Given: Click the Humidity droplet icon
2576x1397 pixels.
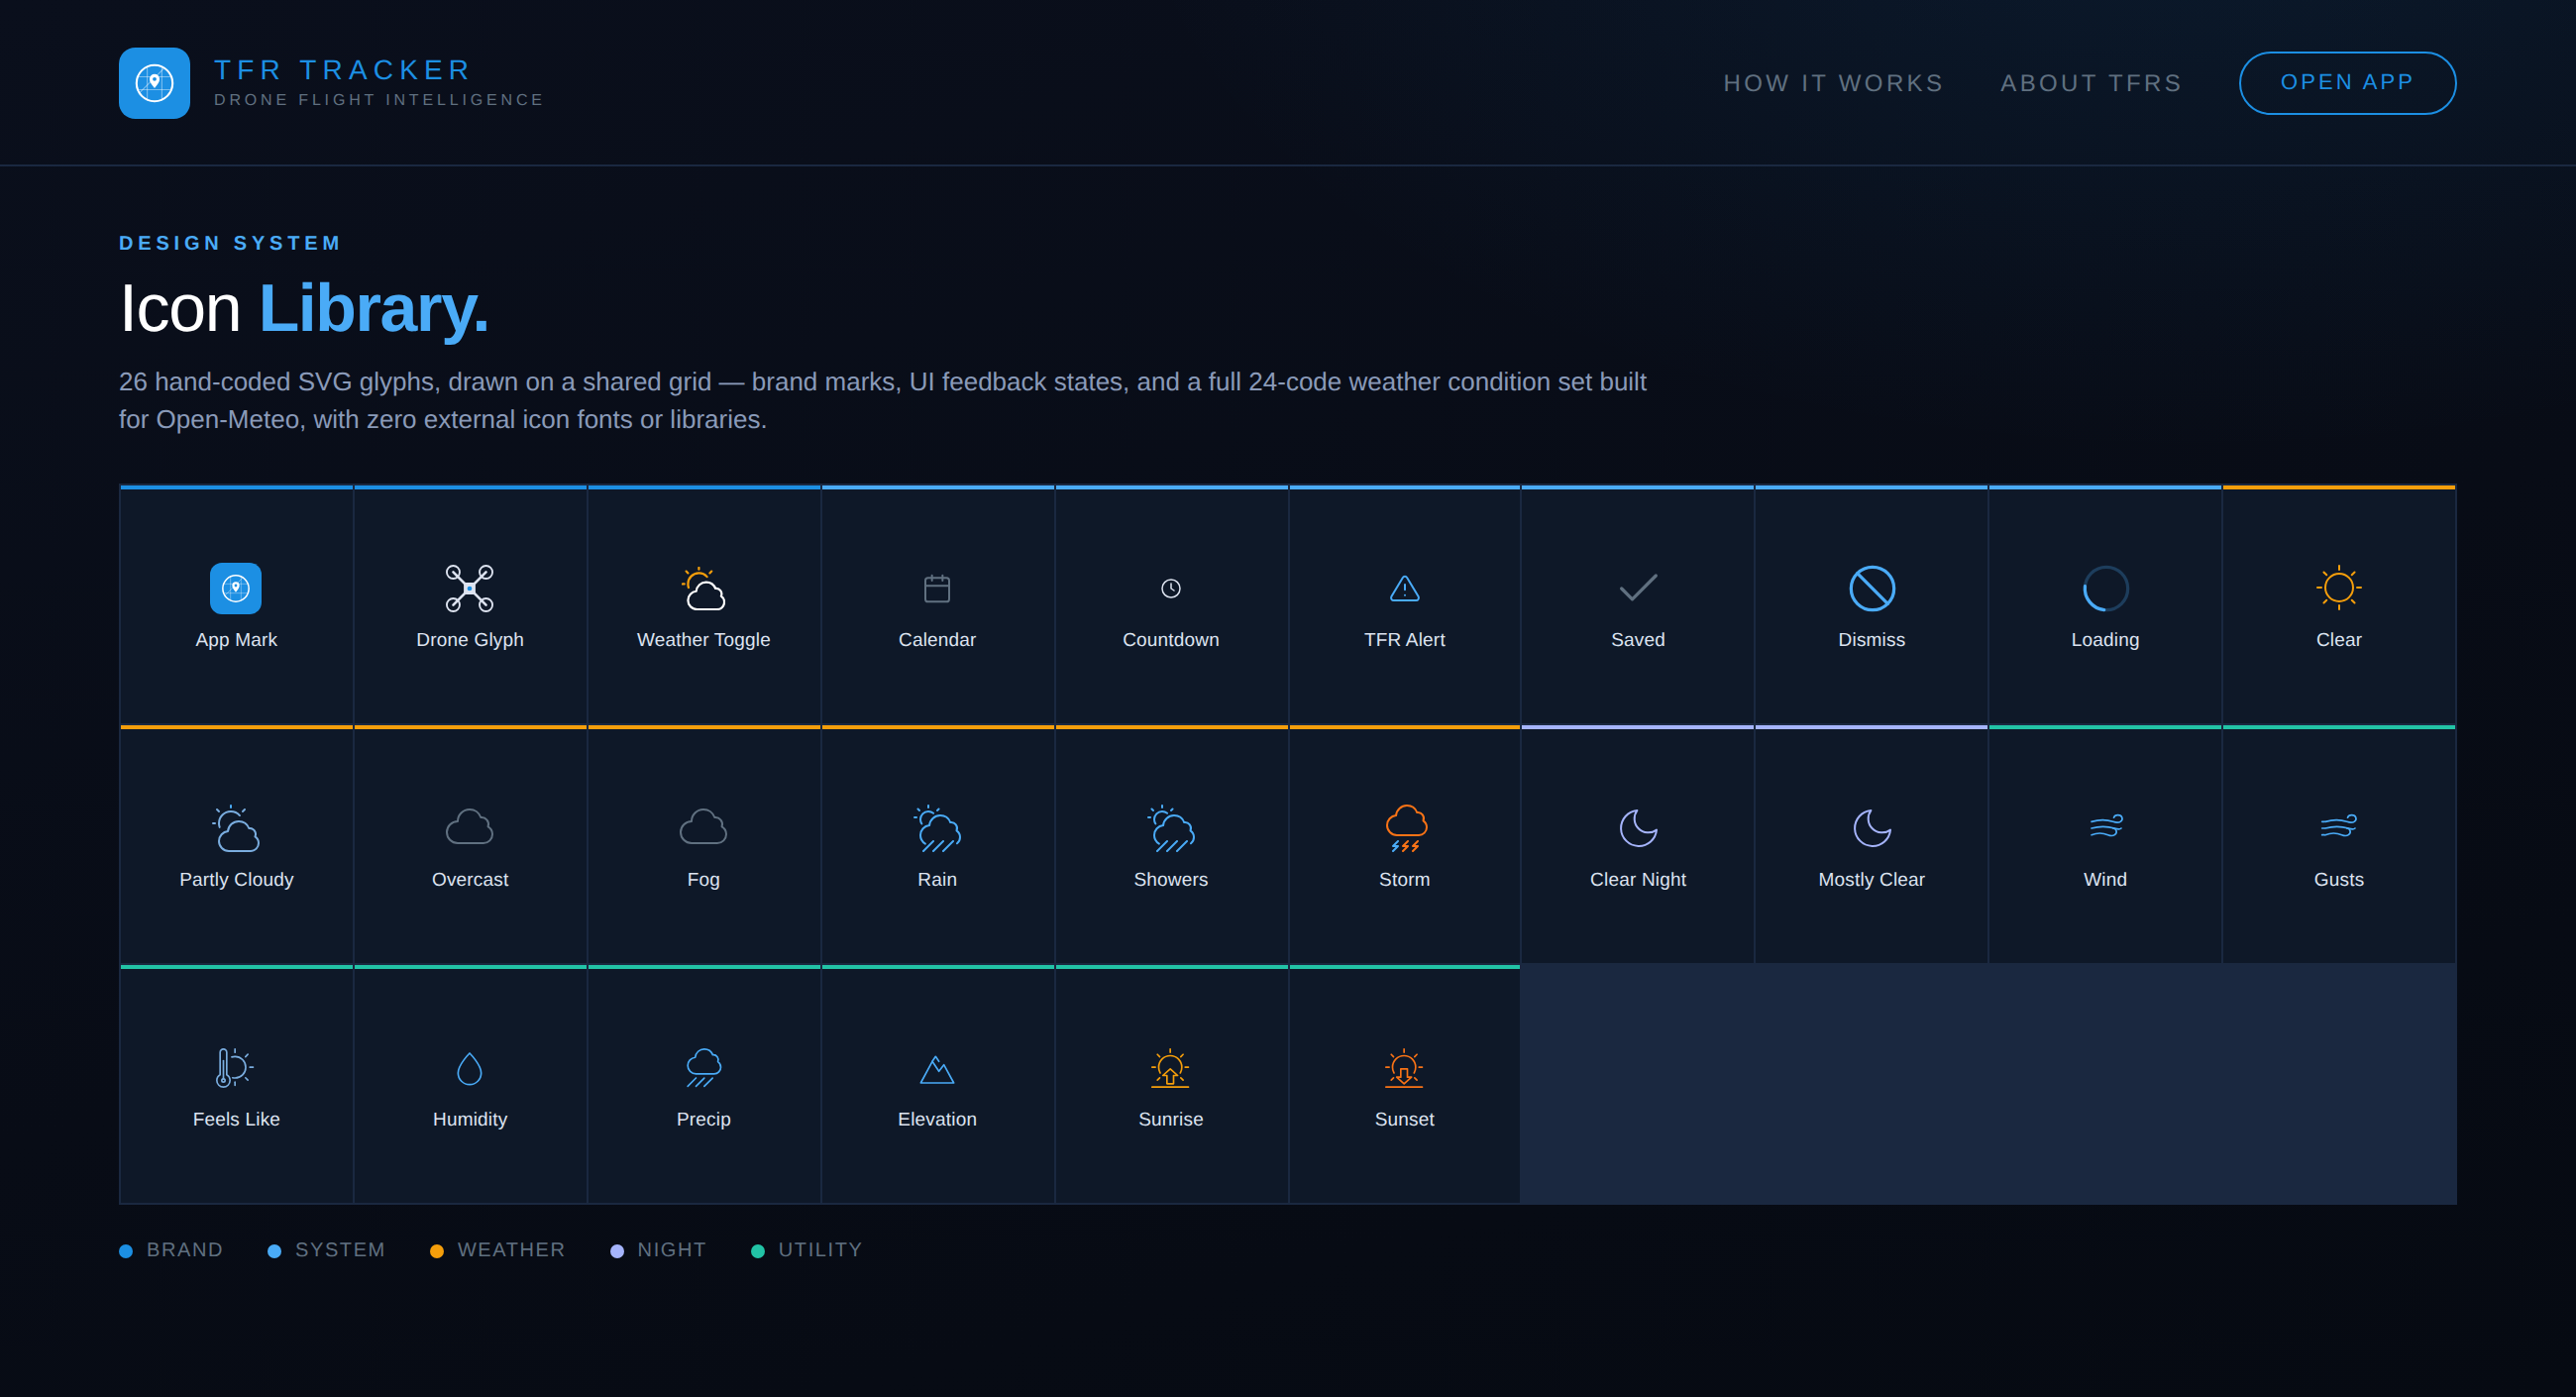Looking at the screenshot, I should pyautogui.click(x=469, y=1068).
